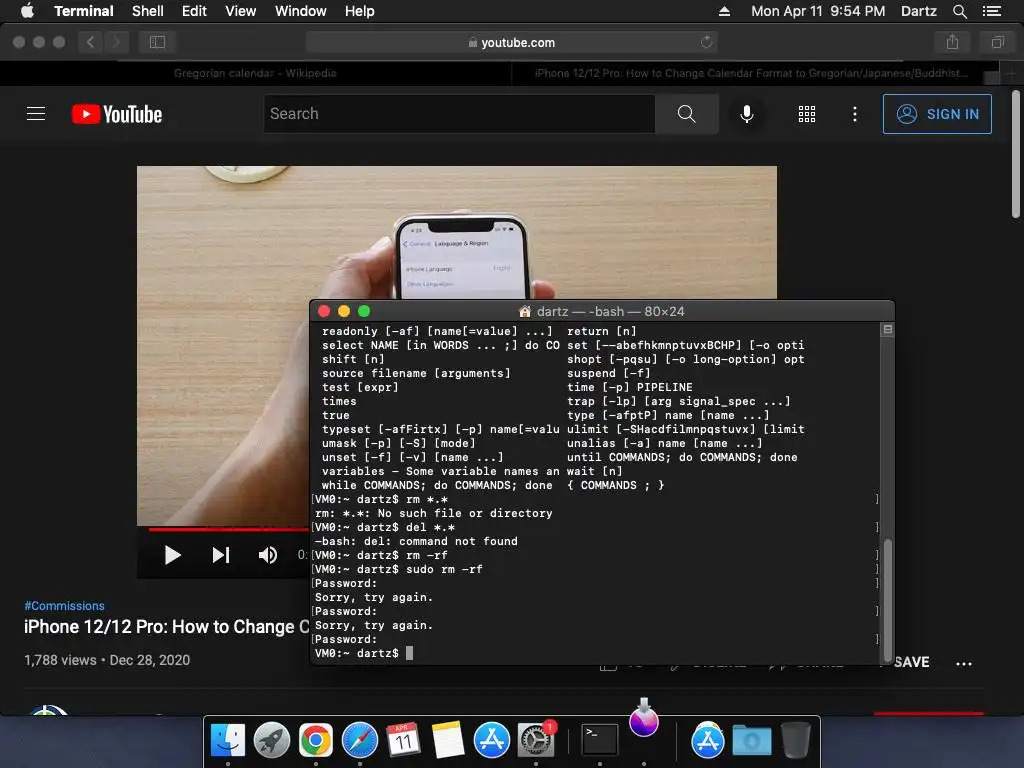
Task: Click the youtube.com address bar
Action: [511, 42]
